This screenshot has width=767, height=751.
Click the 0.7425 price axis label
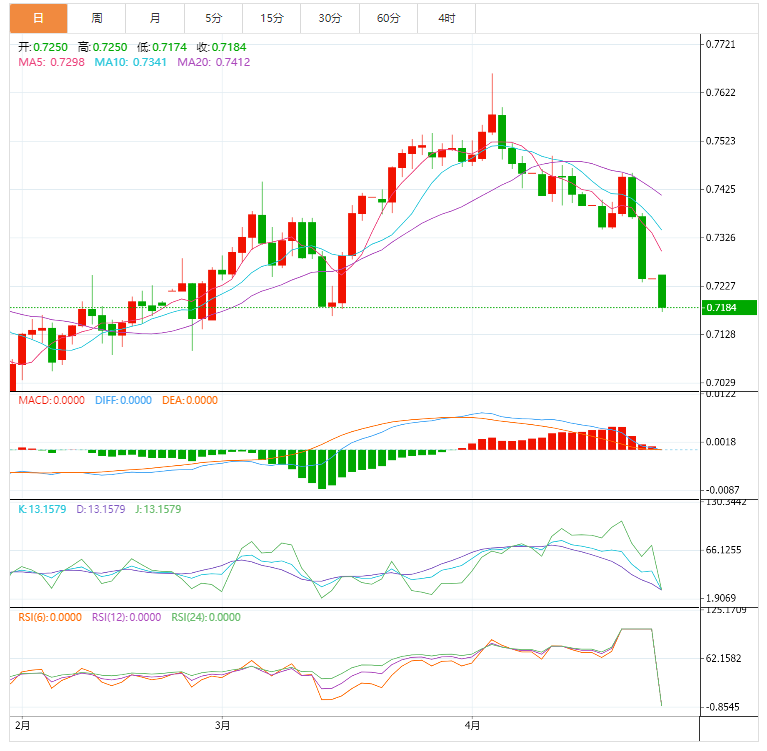point(721,189)
